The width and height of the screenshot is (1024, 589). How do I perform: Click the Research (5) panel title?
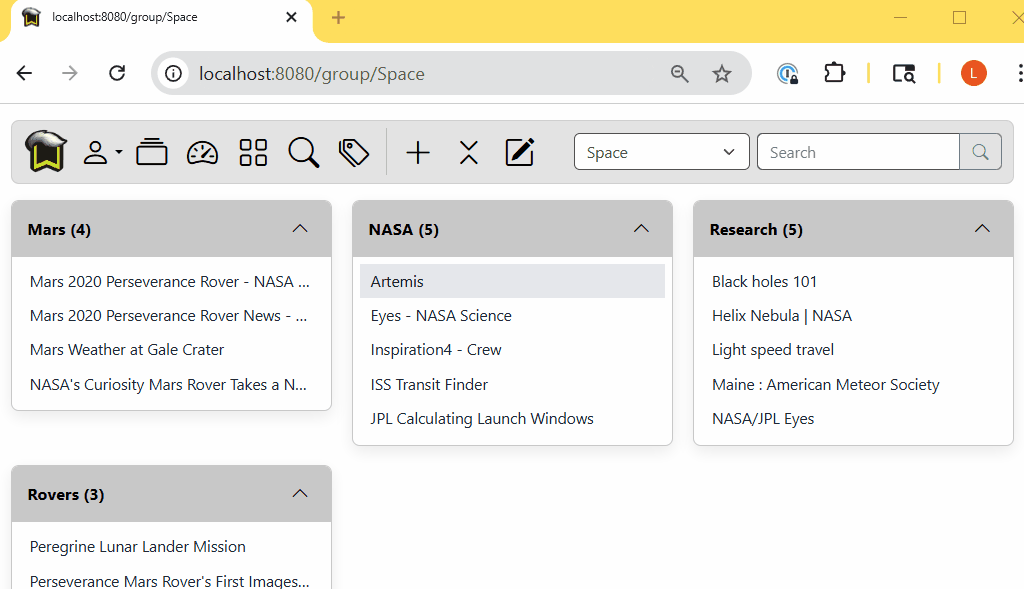(x=756, y=230)
